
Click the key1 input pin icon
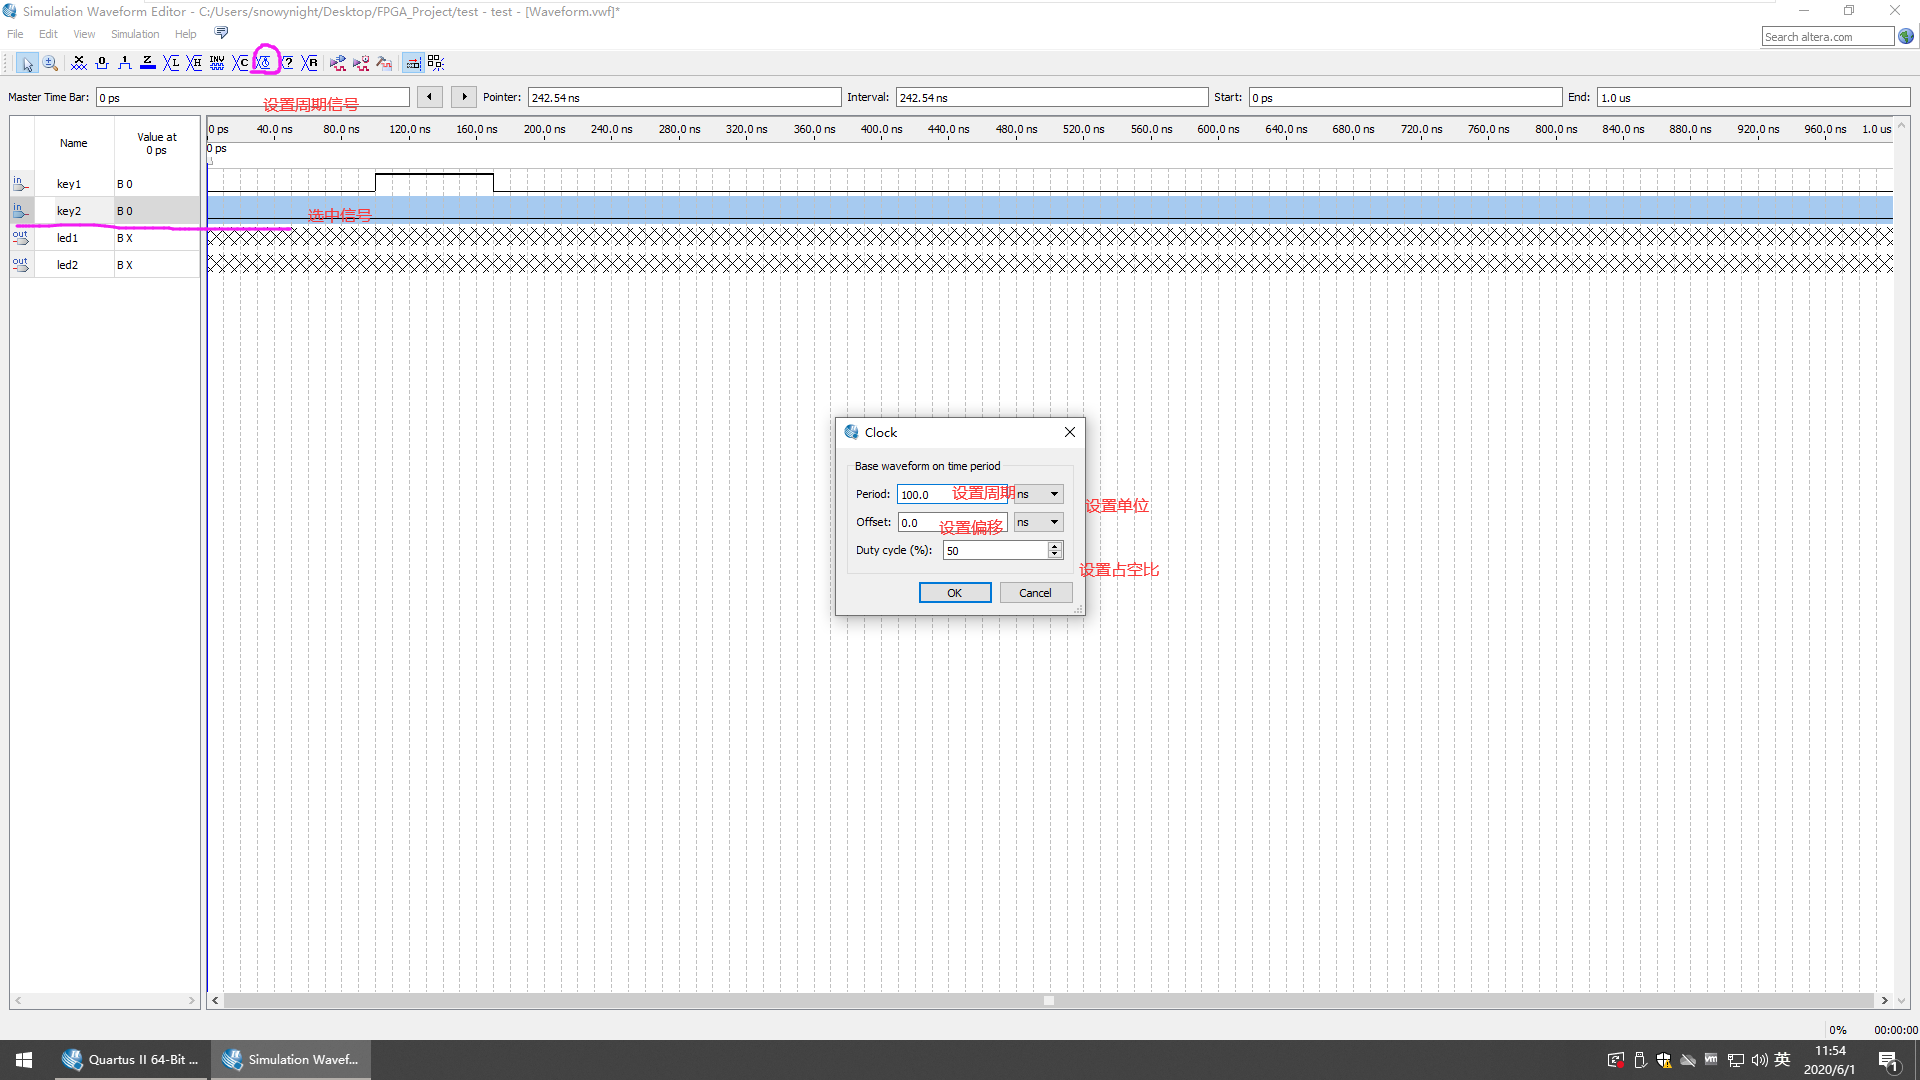pyautogui.click(x=21, y=184)
